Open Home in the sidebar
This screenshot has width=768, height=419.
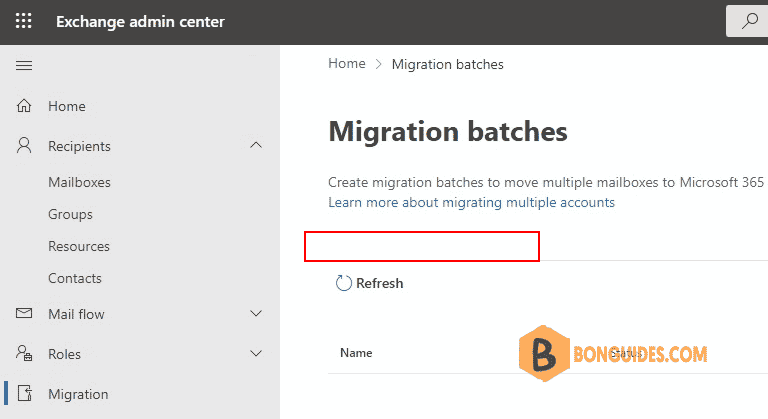[67, 106]
